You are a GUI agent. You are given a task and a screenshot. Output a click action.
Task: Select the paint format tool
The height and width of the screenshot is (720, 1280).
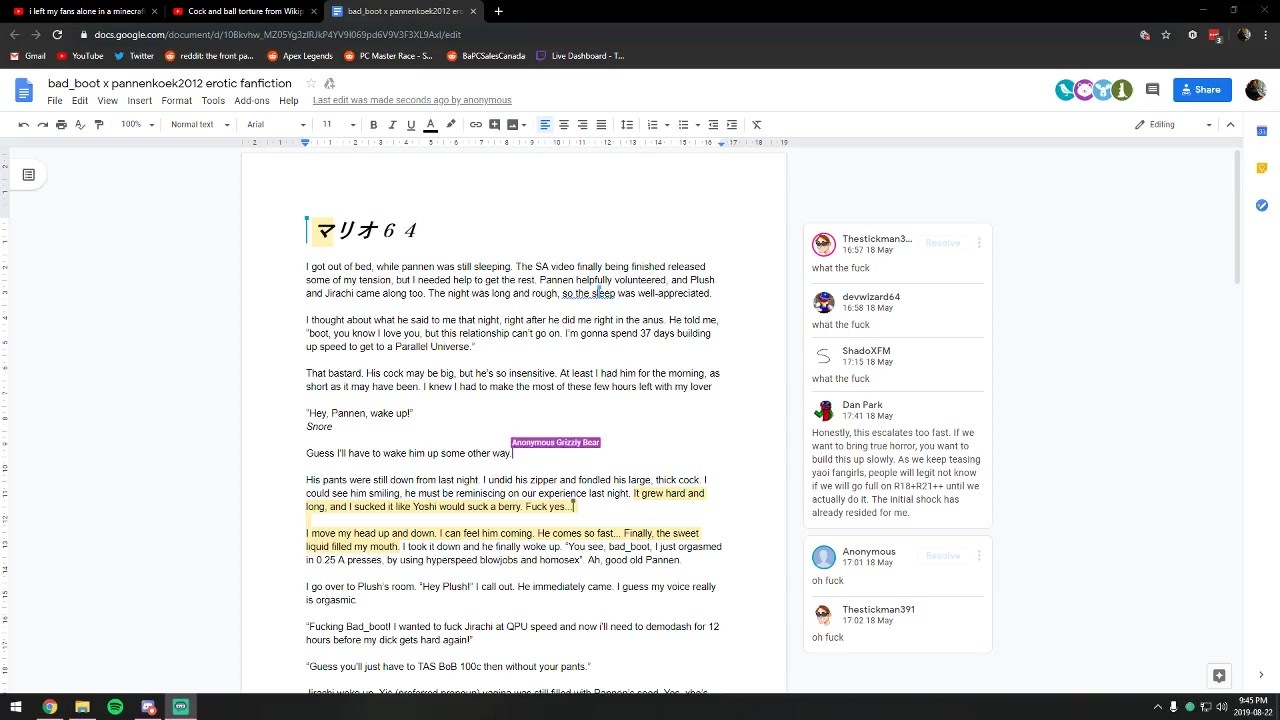[x=99, y=125]
